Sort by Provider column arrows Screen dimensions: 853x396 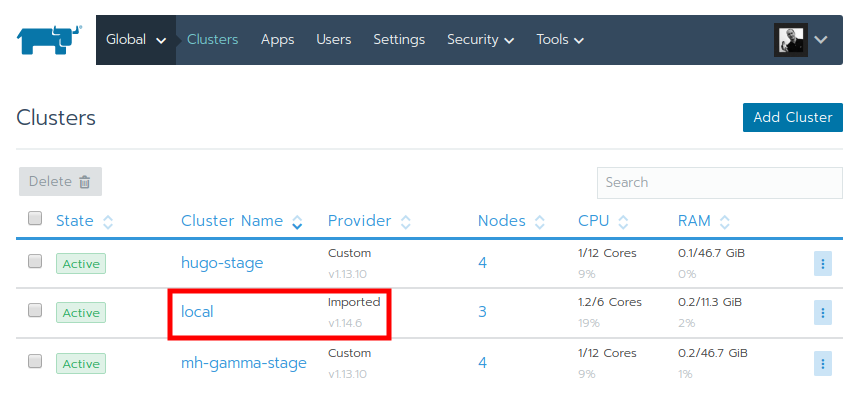[x=406, y=222]
